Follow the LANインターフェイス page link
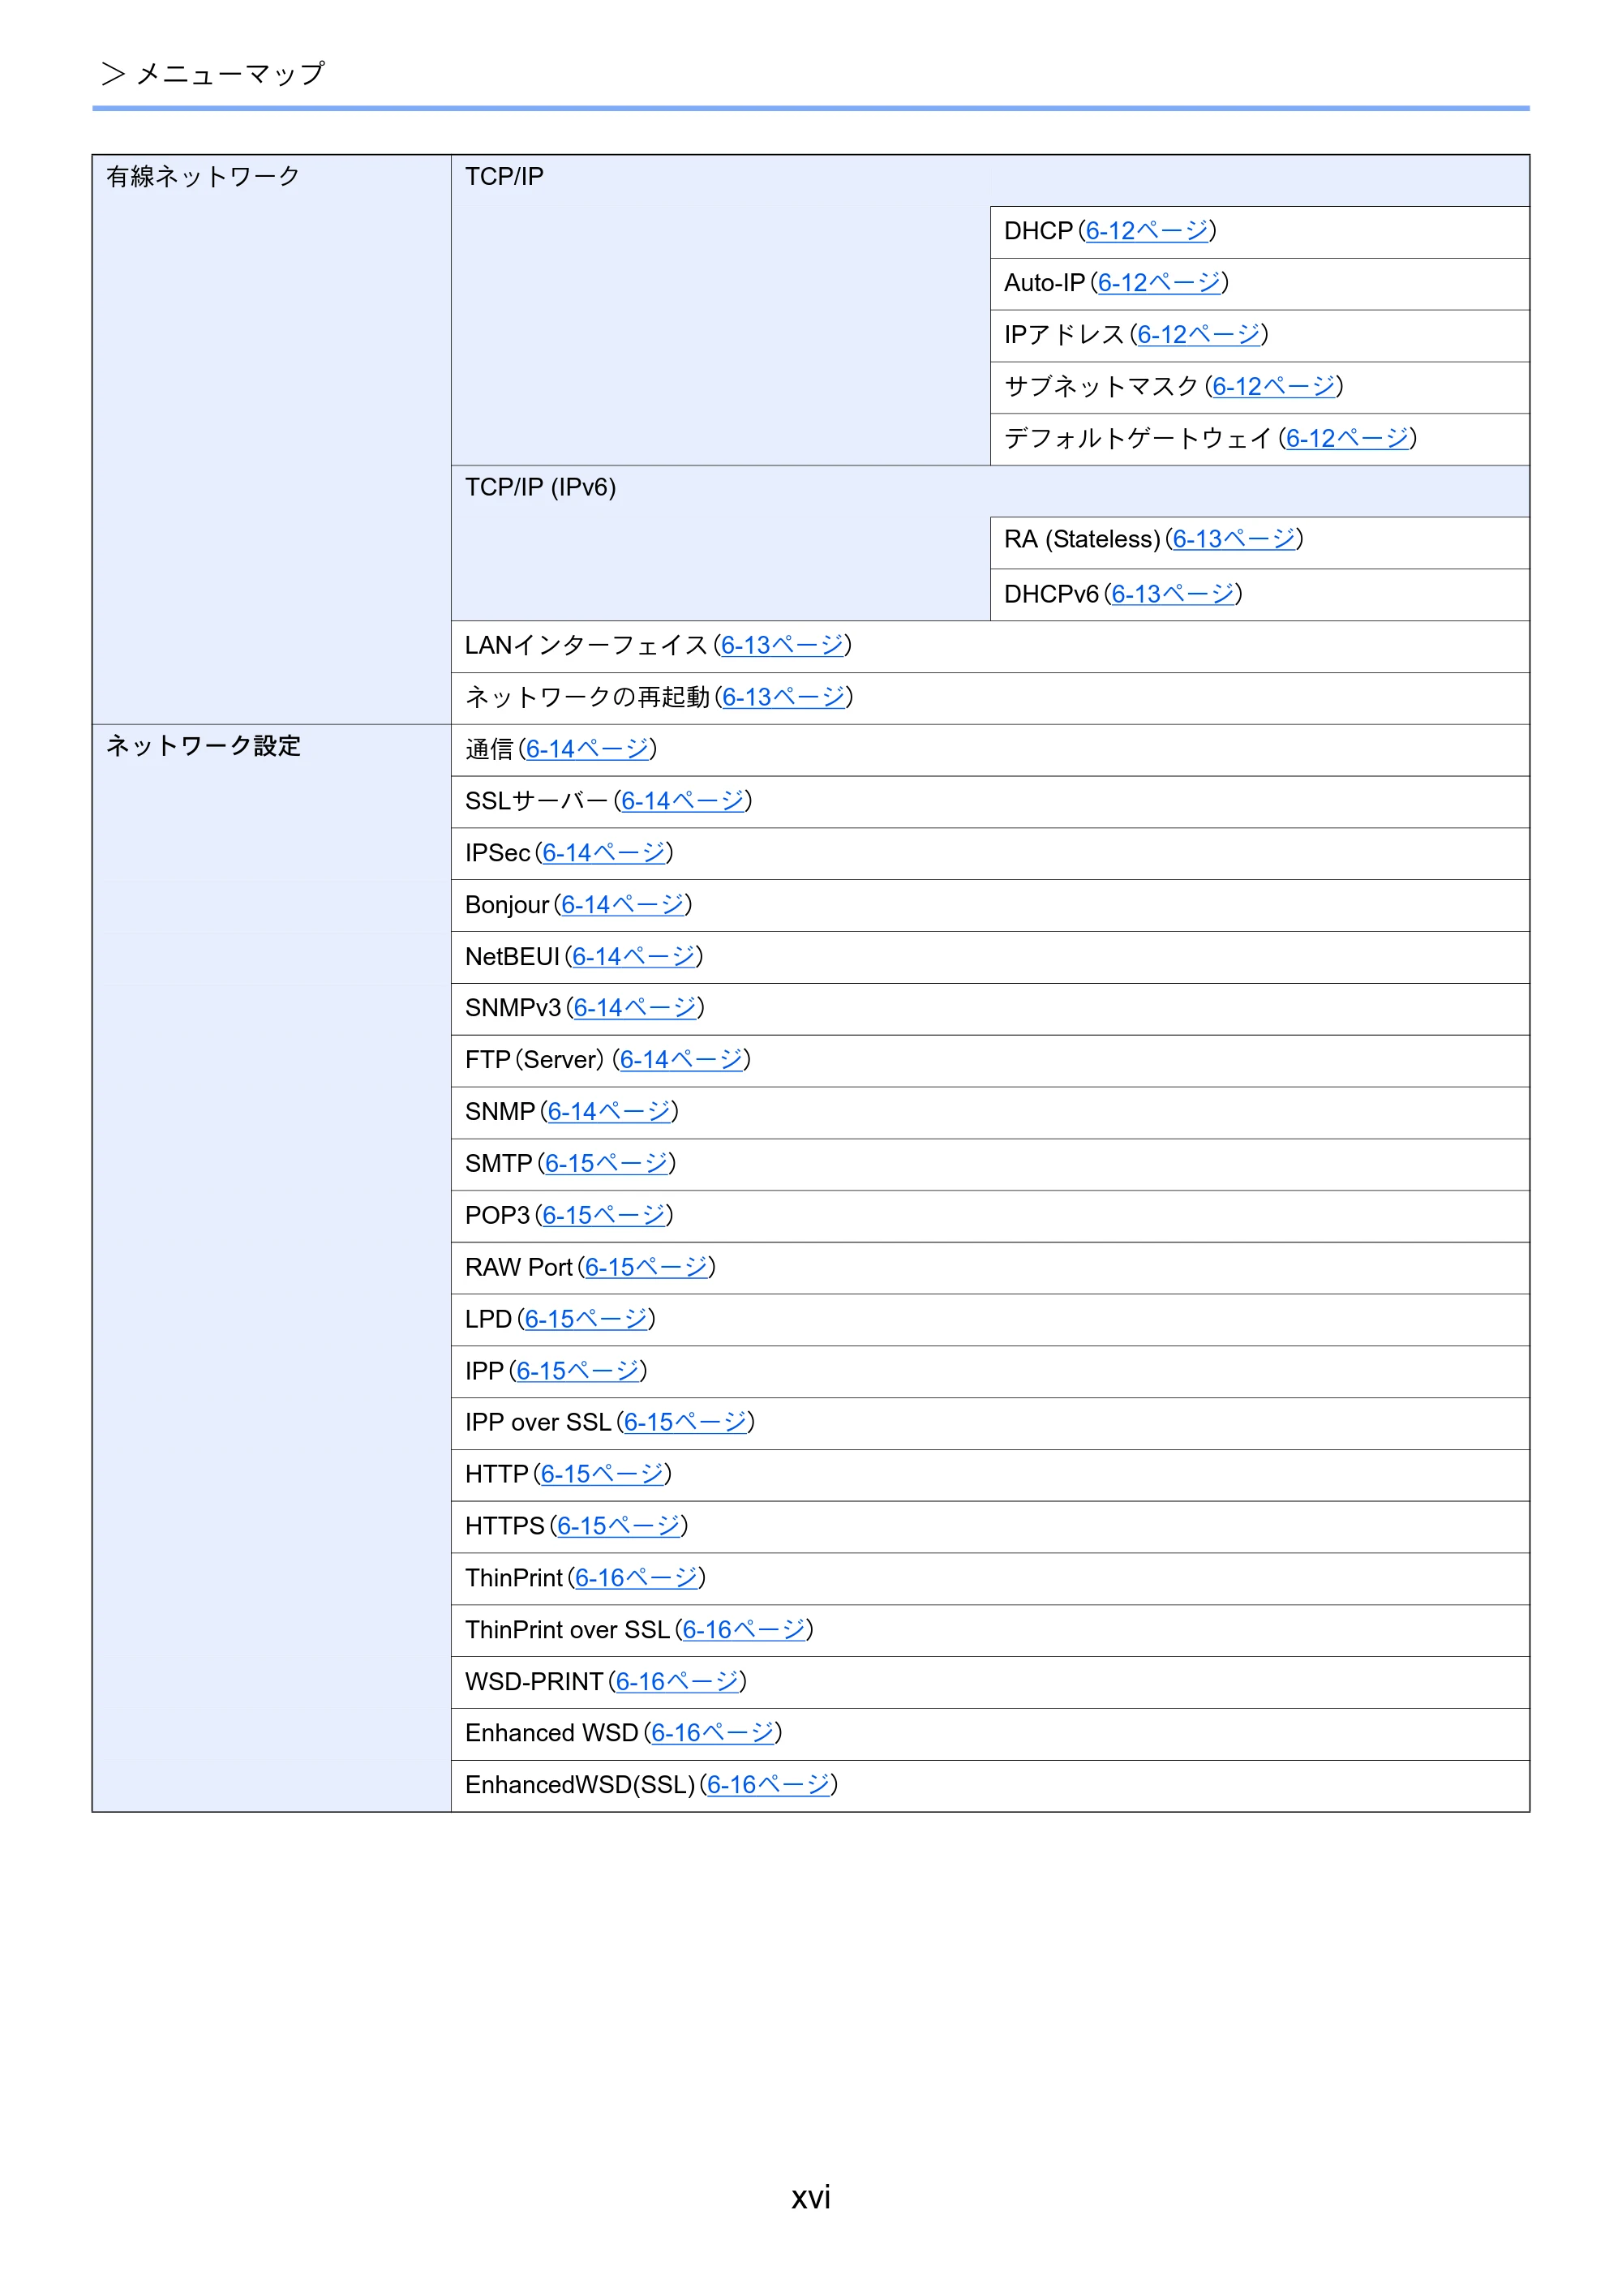 coord(782,646)
